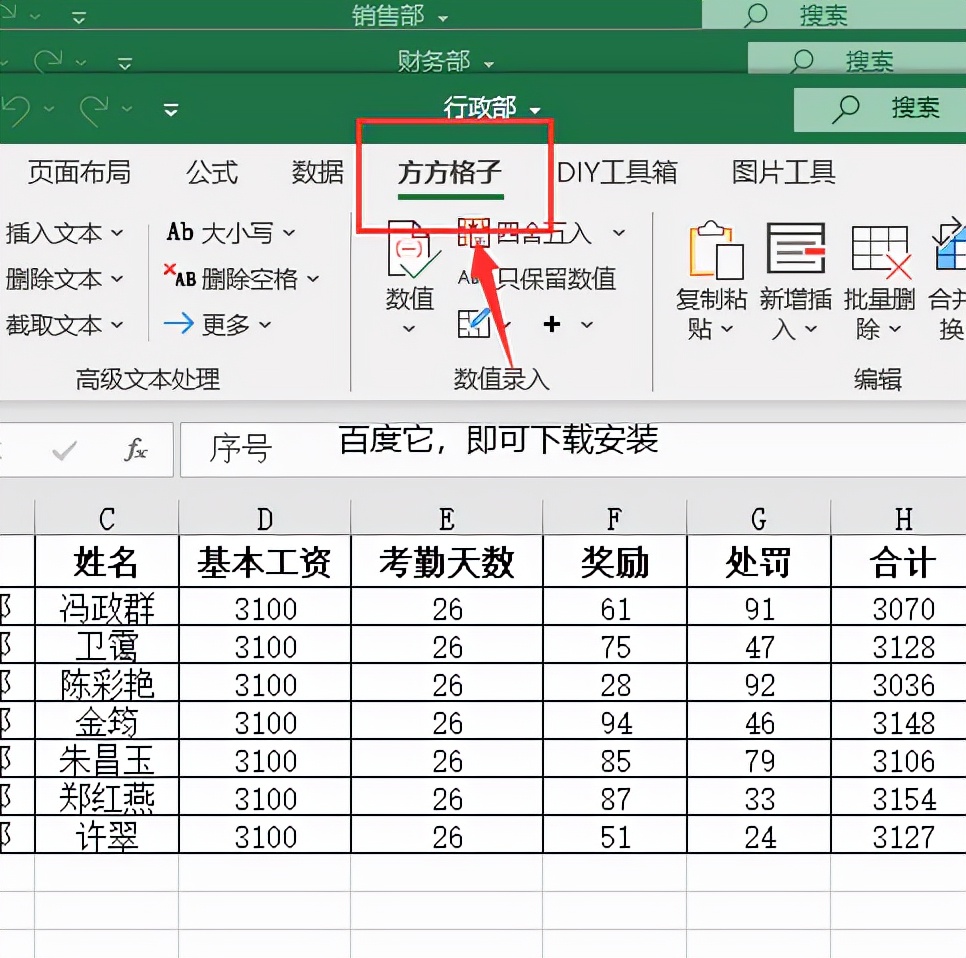
Task: Click Undo arrow in 行政部 window
Action: tap(15, 110)
